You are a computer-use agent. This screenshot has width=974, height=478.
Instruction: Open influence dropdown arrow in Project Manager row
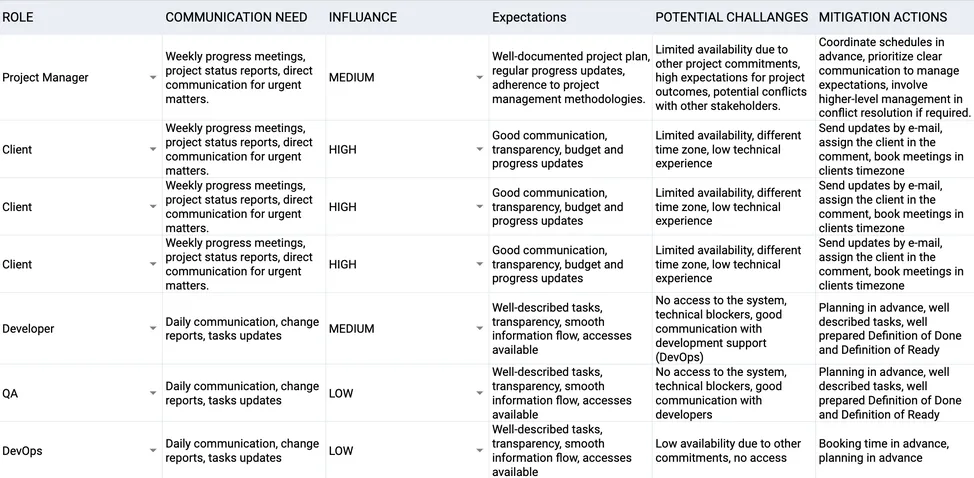click(480, 78)
